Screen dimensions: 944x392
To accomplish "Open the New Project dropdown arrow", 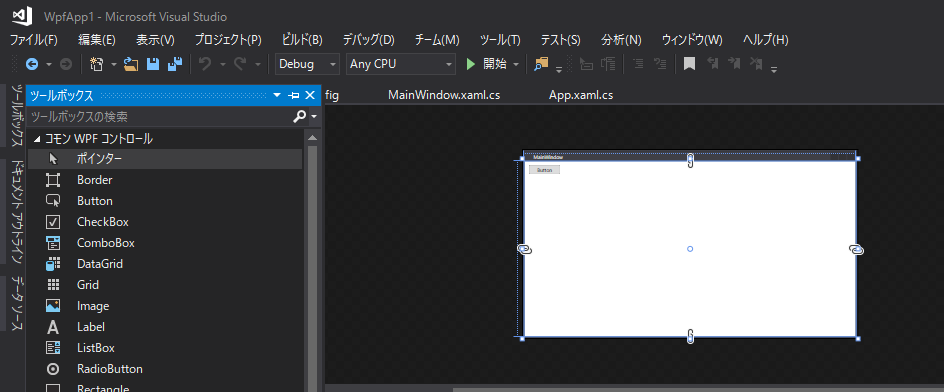I will point(113,64).
